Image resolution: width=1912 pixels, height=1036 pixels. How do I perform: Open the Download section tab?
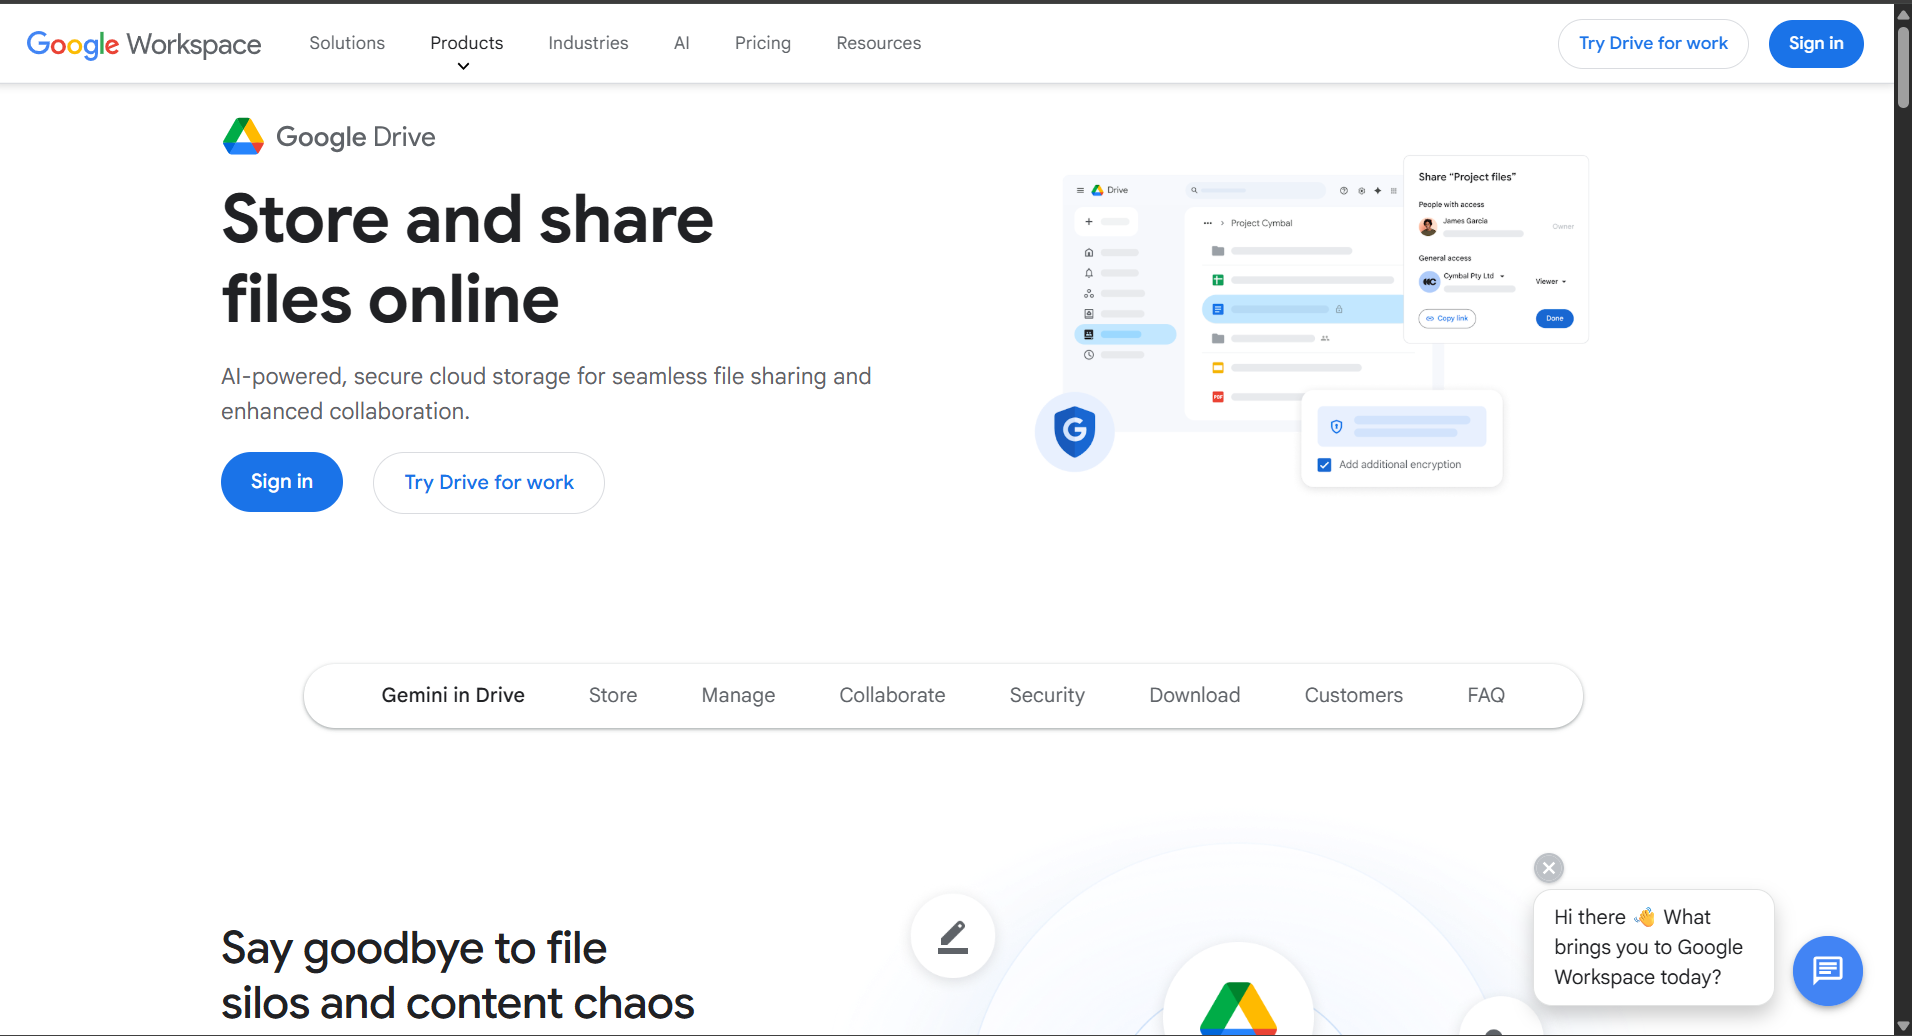[1195, 695]
